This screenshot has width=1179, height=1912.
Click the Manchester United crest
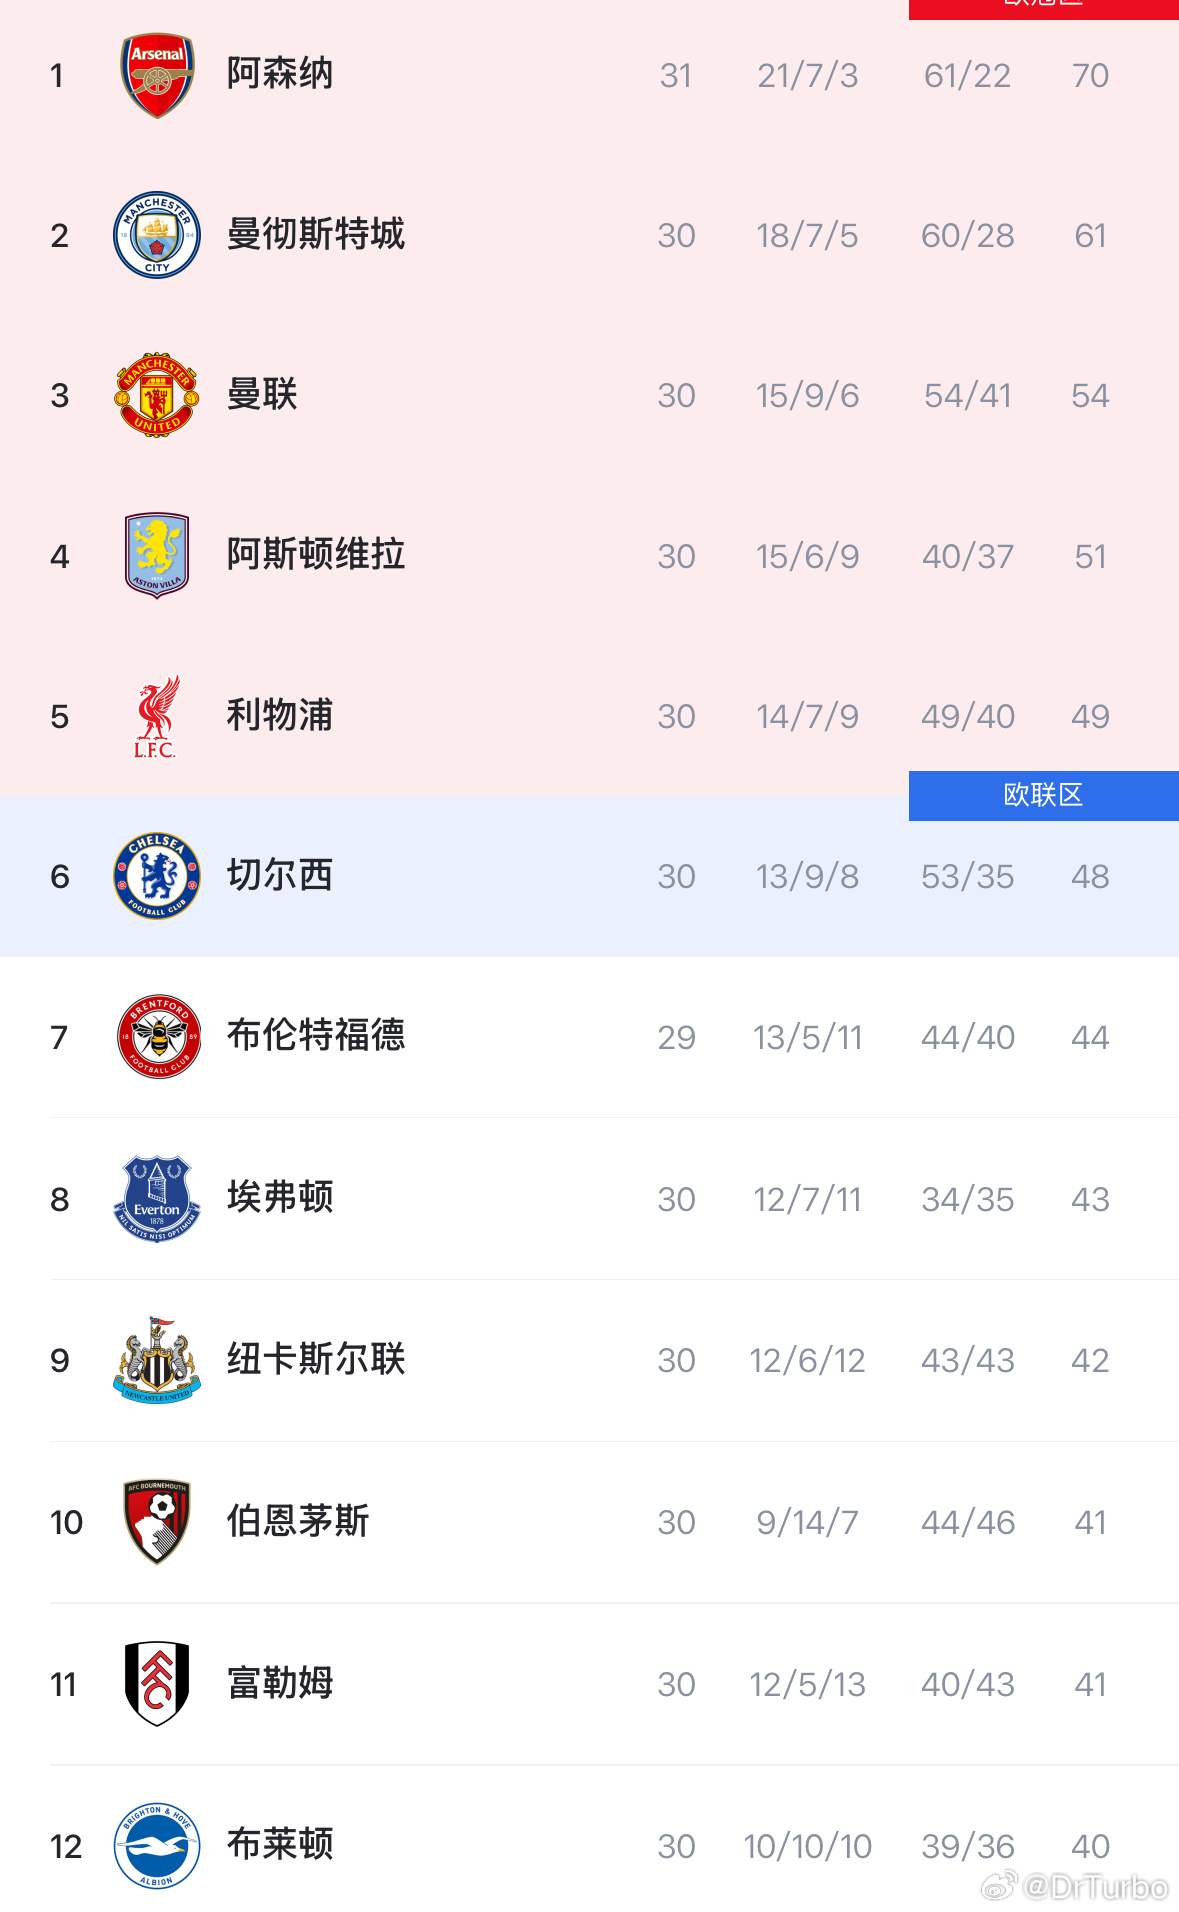157,395
